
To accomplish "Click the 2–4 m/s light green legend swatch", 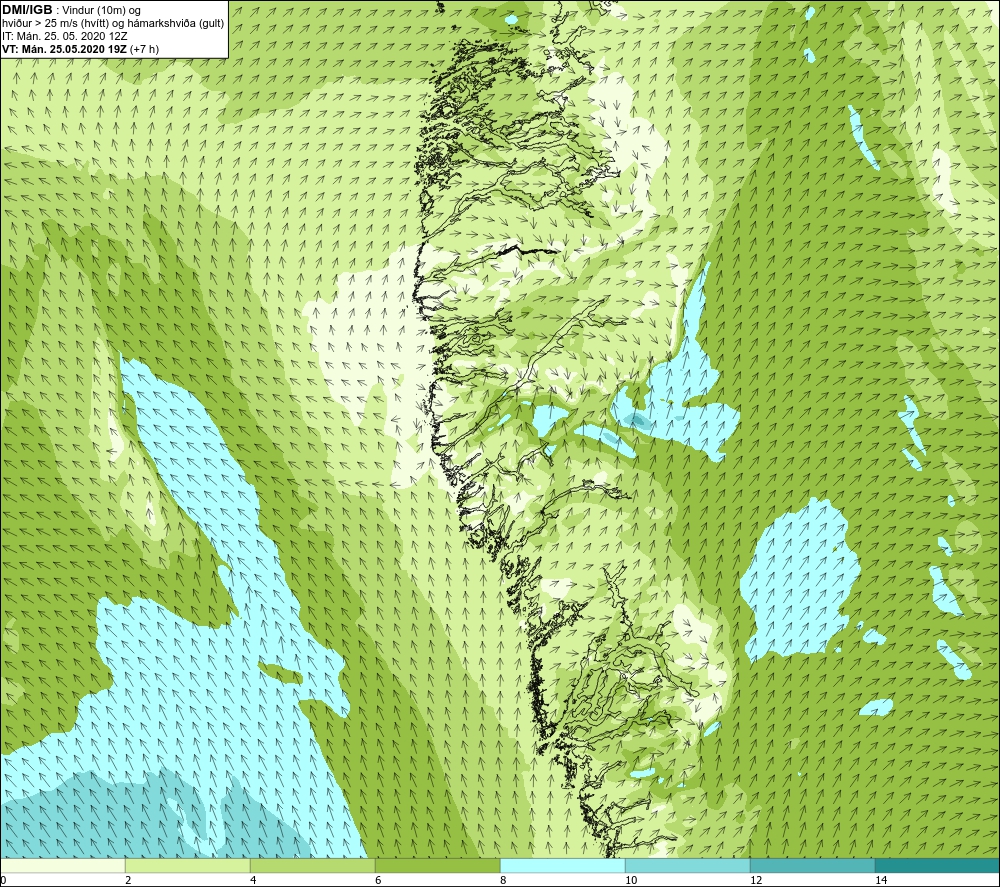I will (x=188, y=866).
